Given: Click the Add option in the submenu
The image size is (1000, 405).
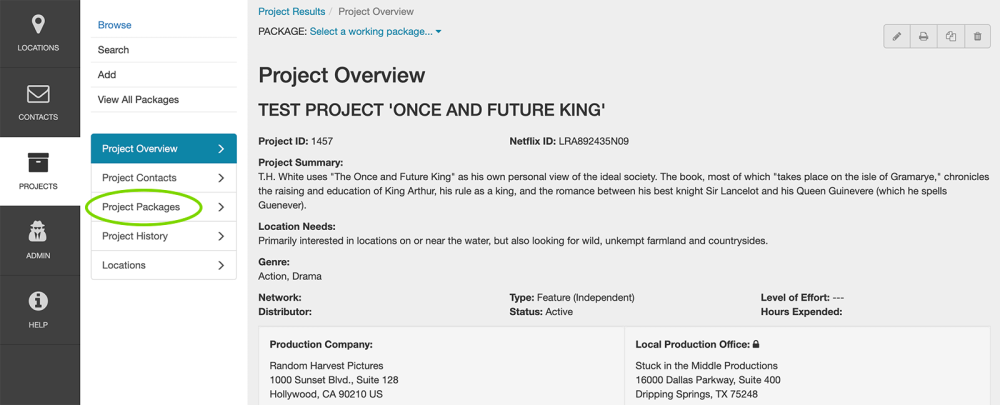Looking at the screenshot, I should 107,75.
